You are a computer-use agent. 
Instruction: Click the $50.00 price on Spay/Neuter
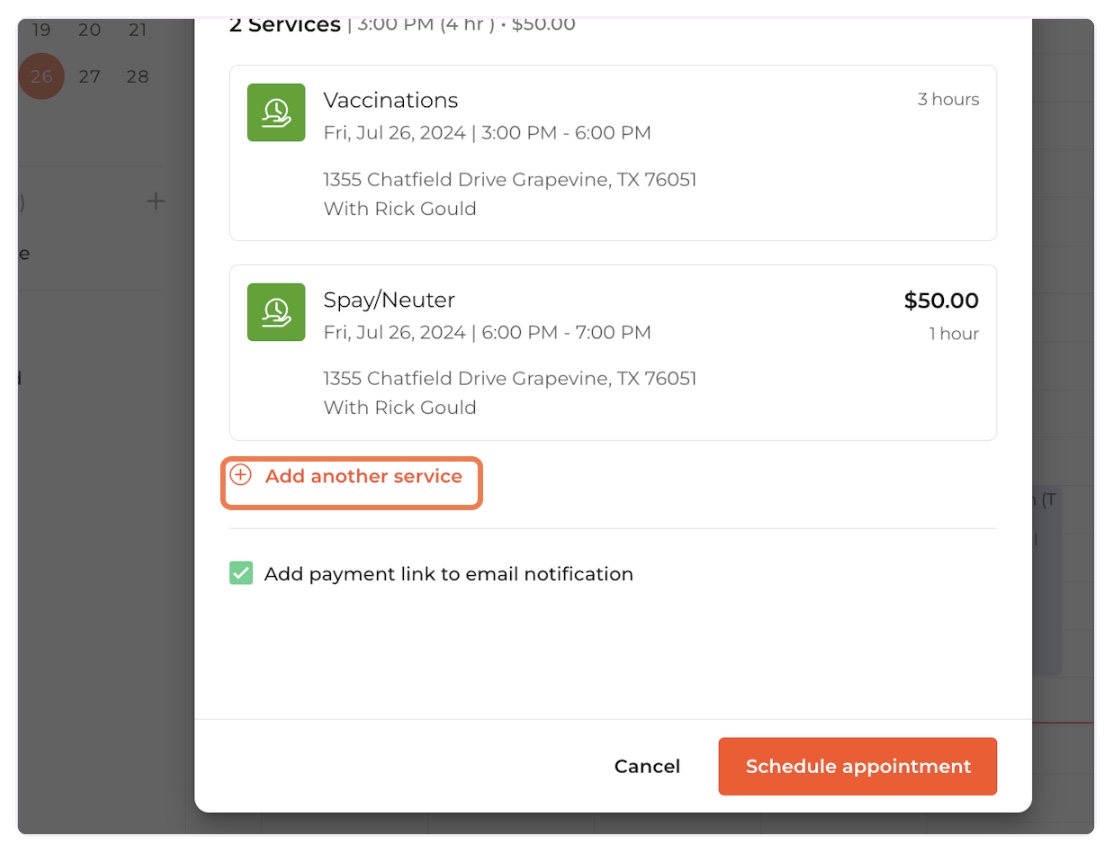(x=940, y=301)
